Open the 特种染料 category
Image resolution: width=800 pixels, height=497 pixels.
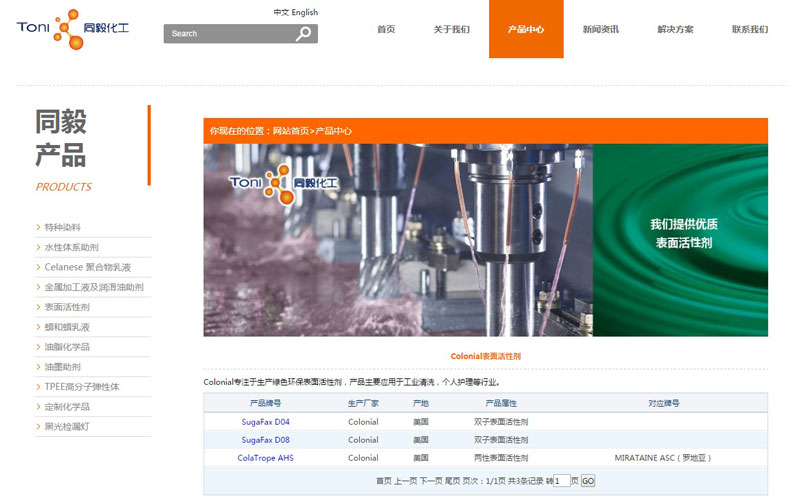pos(62,227)
